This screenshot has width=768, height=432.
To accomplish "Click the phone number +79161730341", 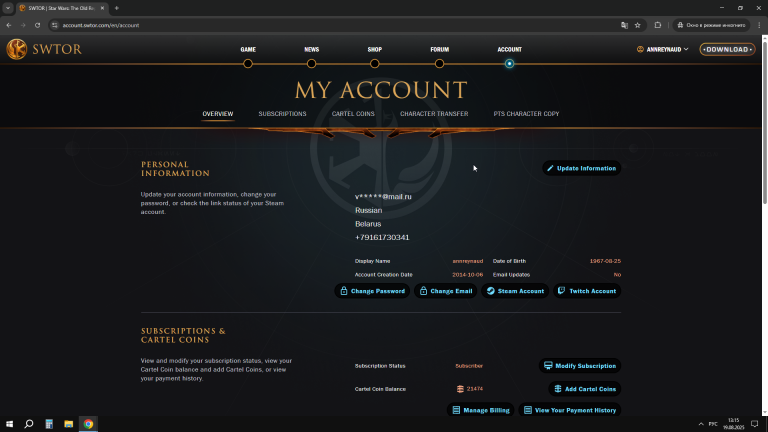I will 382,237.
